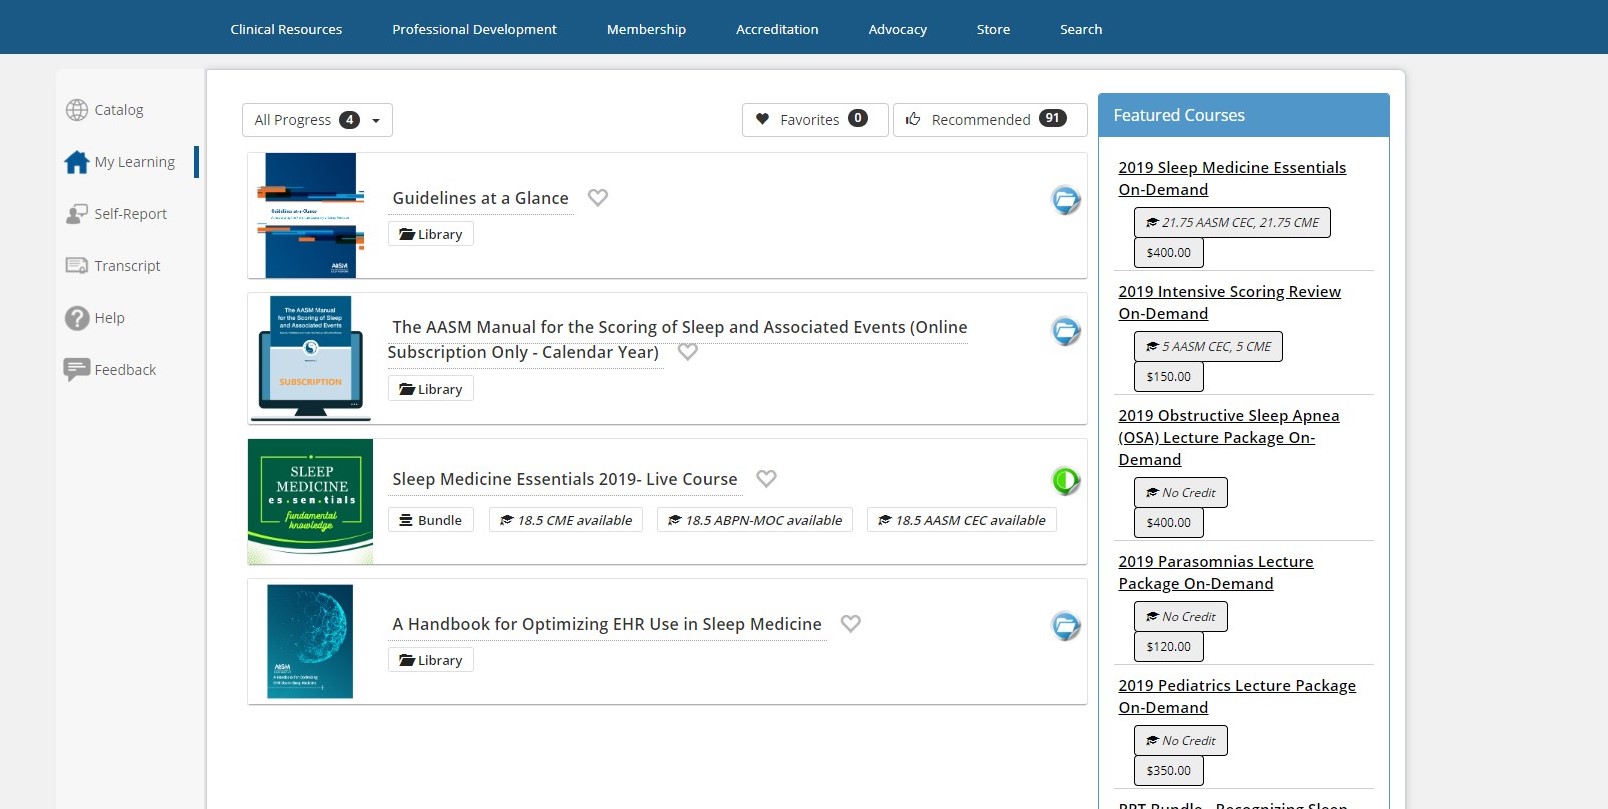Click the Recommended 91 button

coord(990,120)
